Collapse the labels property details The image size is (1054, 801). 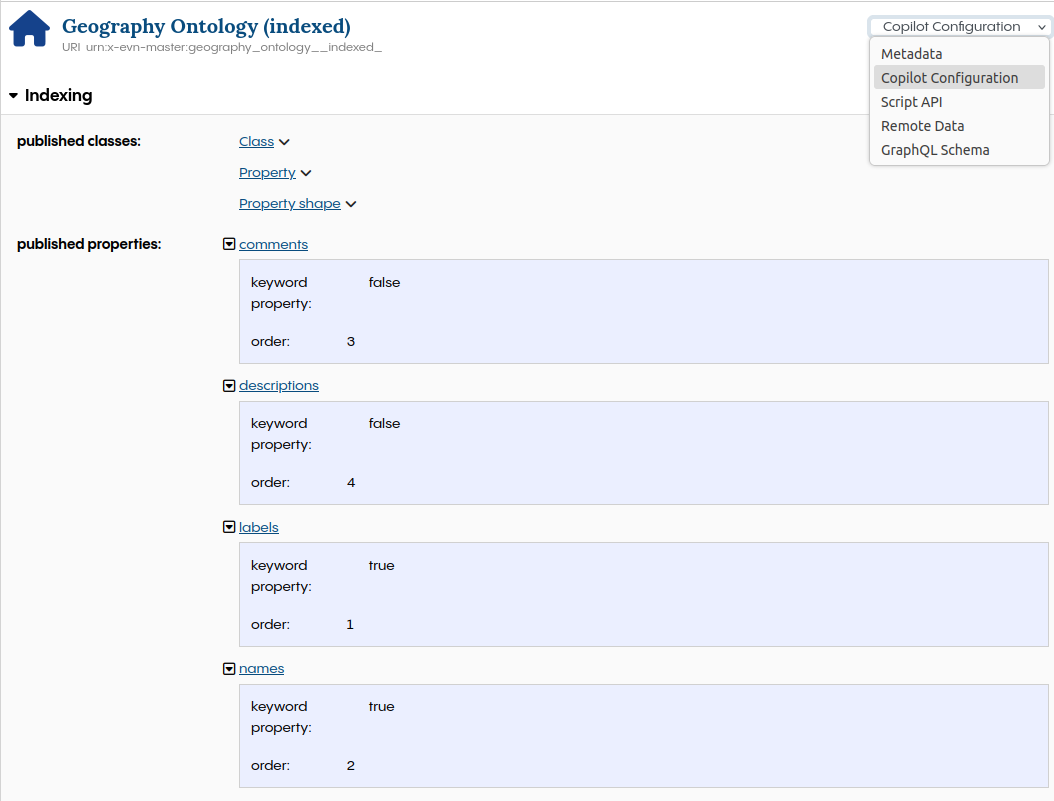tap(229, 527)
